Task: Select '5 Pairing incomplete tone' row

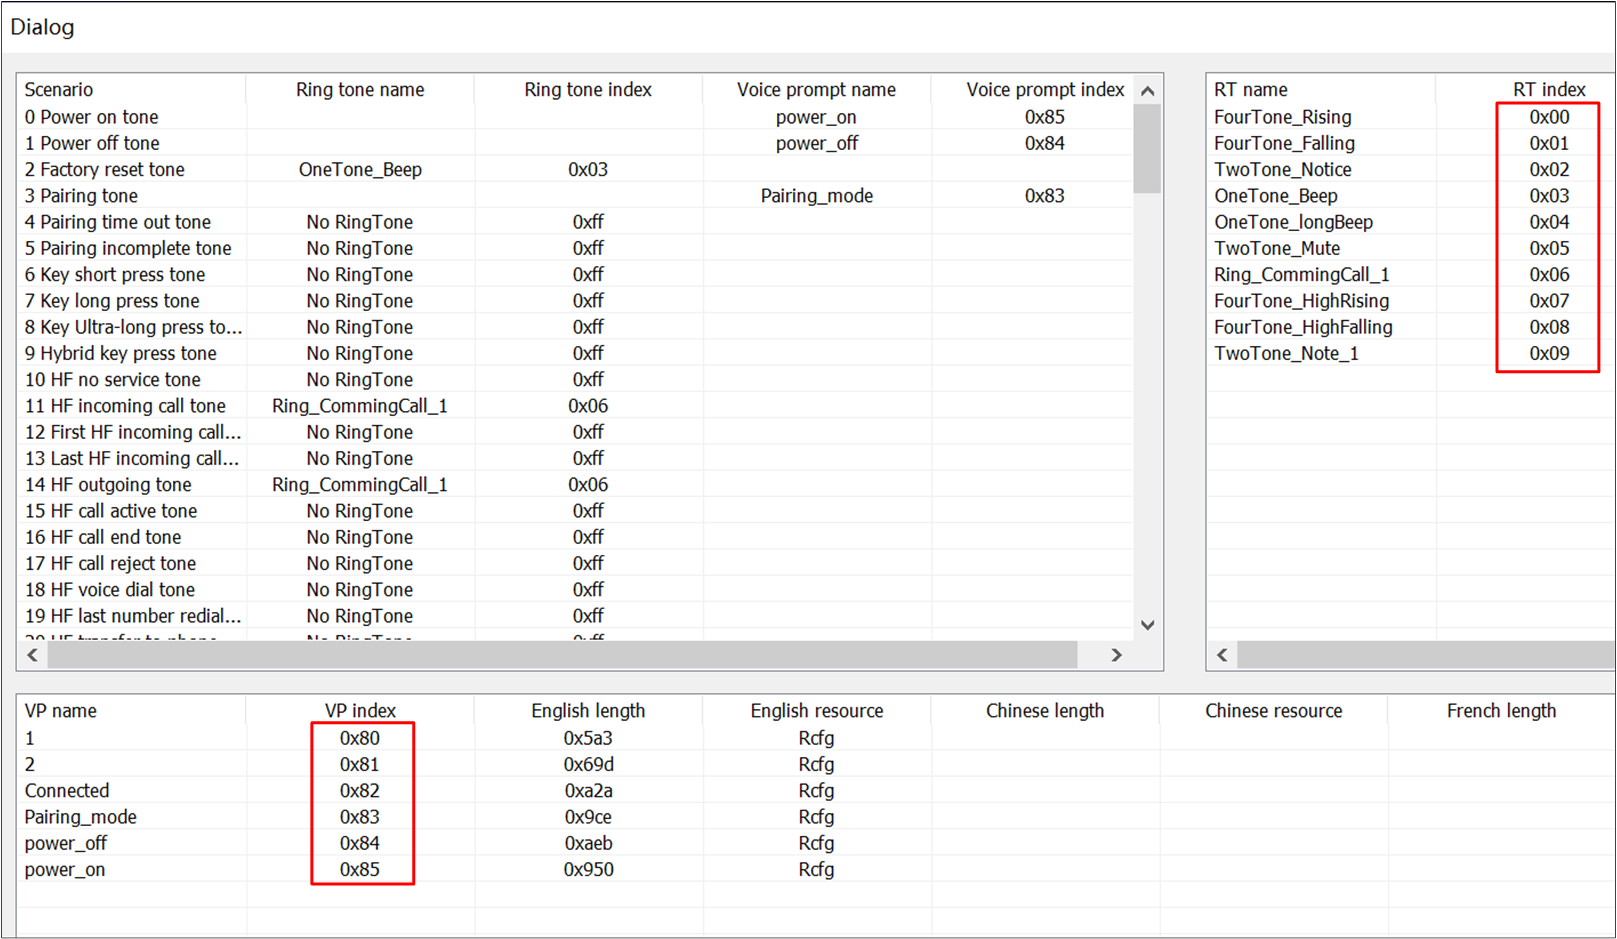Action: coord(576,248)
